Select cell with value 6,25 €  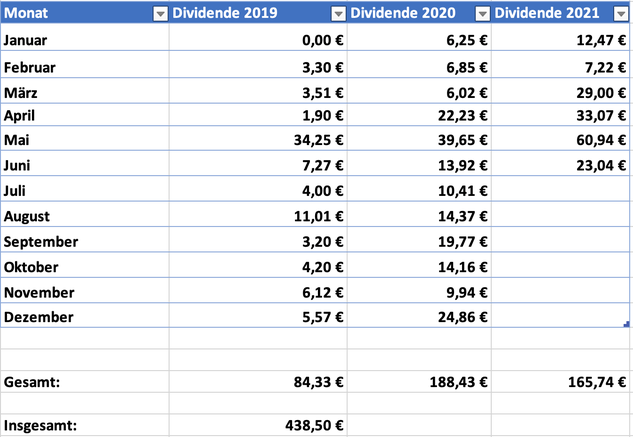click(x=419, y=37)
